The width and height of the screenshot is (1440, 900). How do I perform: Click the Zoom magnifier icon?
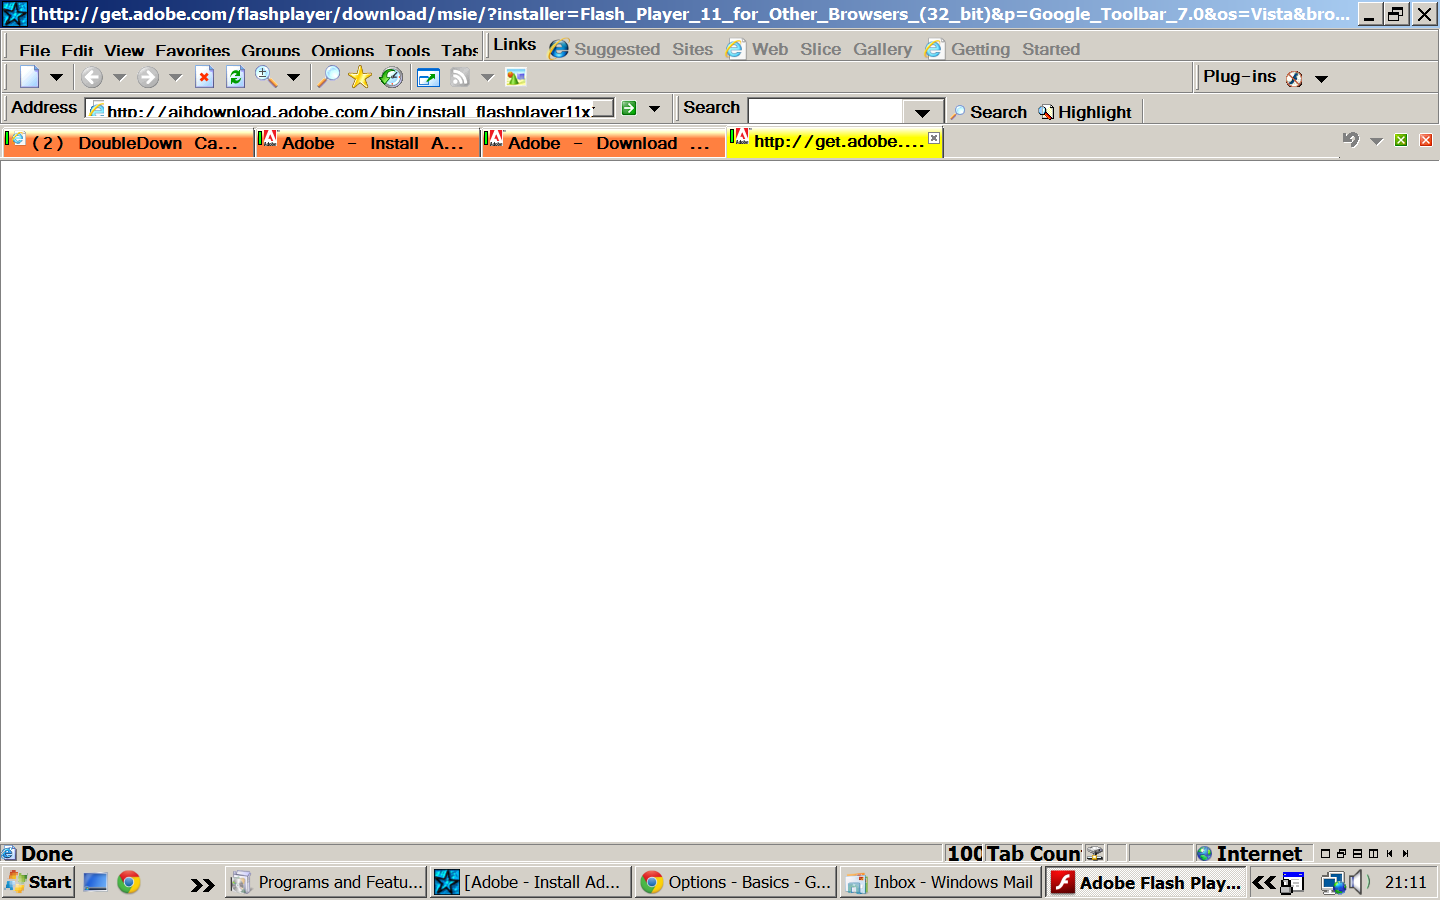[266, 77]
